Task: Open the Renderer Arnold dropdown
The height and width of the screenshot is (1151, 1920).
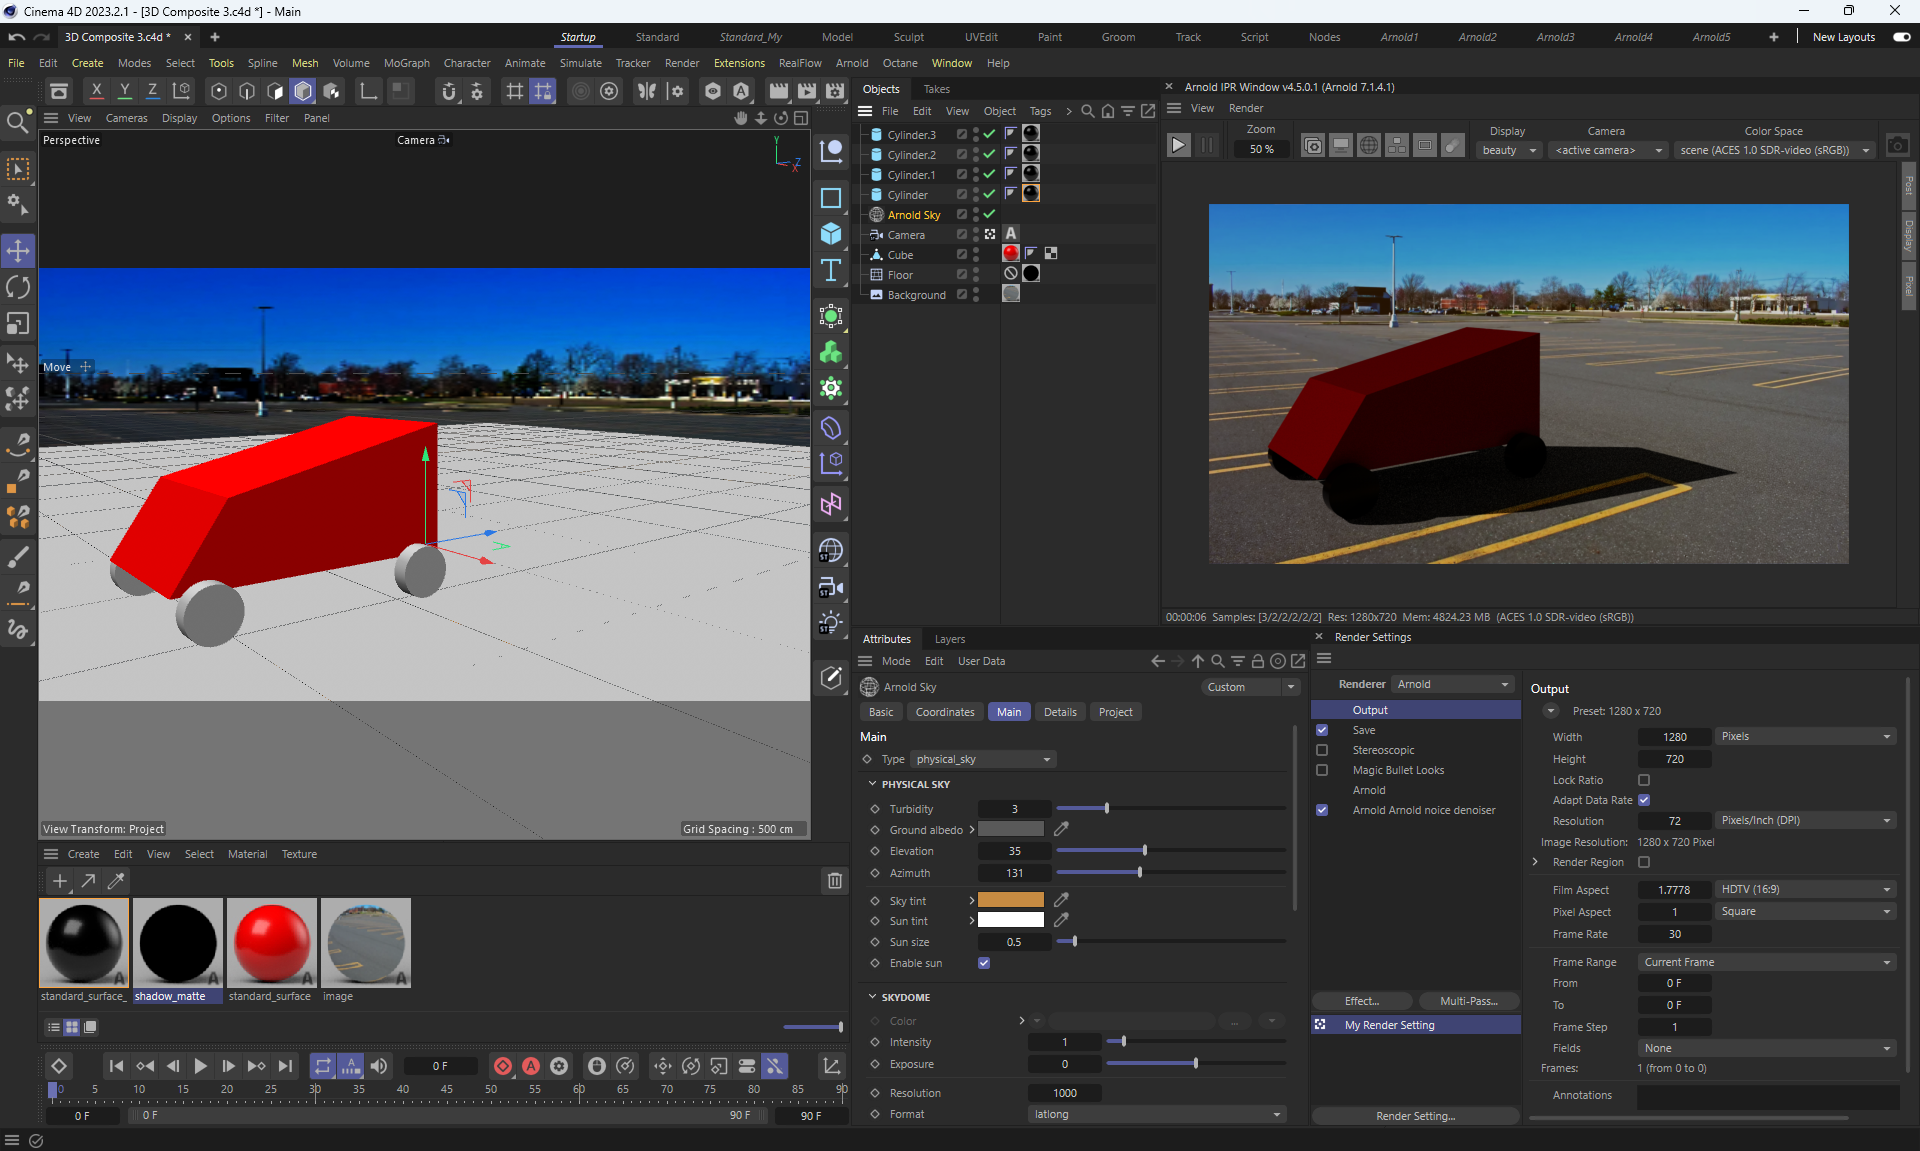Action: tap(1452, 684)
